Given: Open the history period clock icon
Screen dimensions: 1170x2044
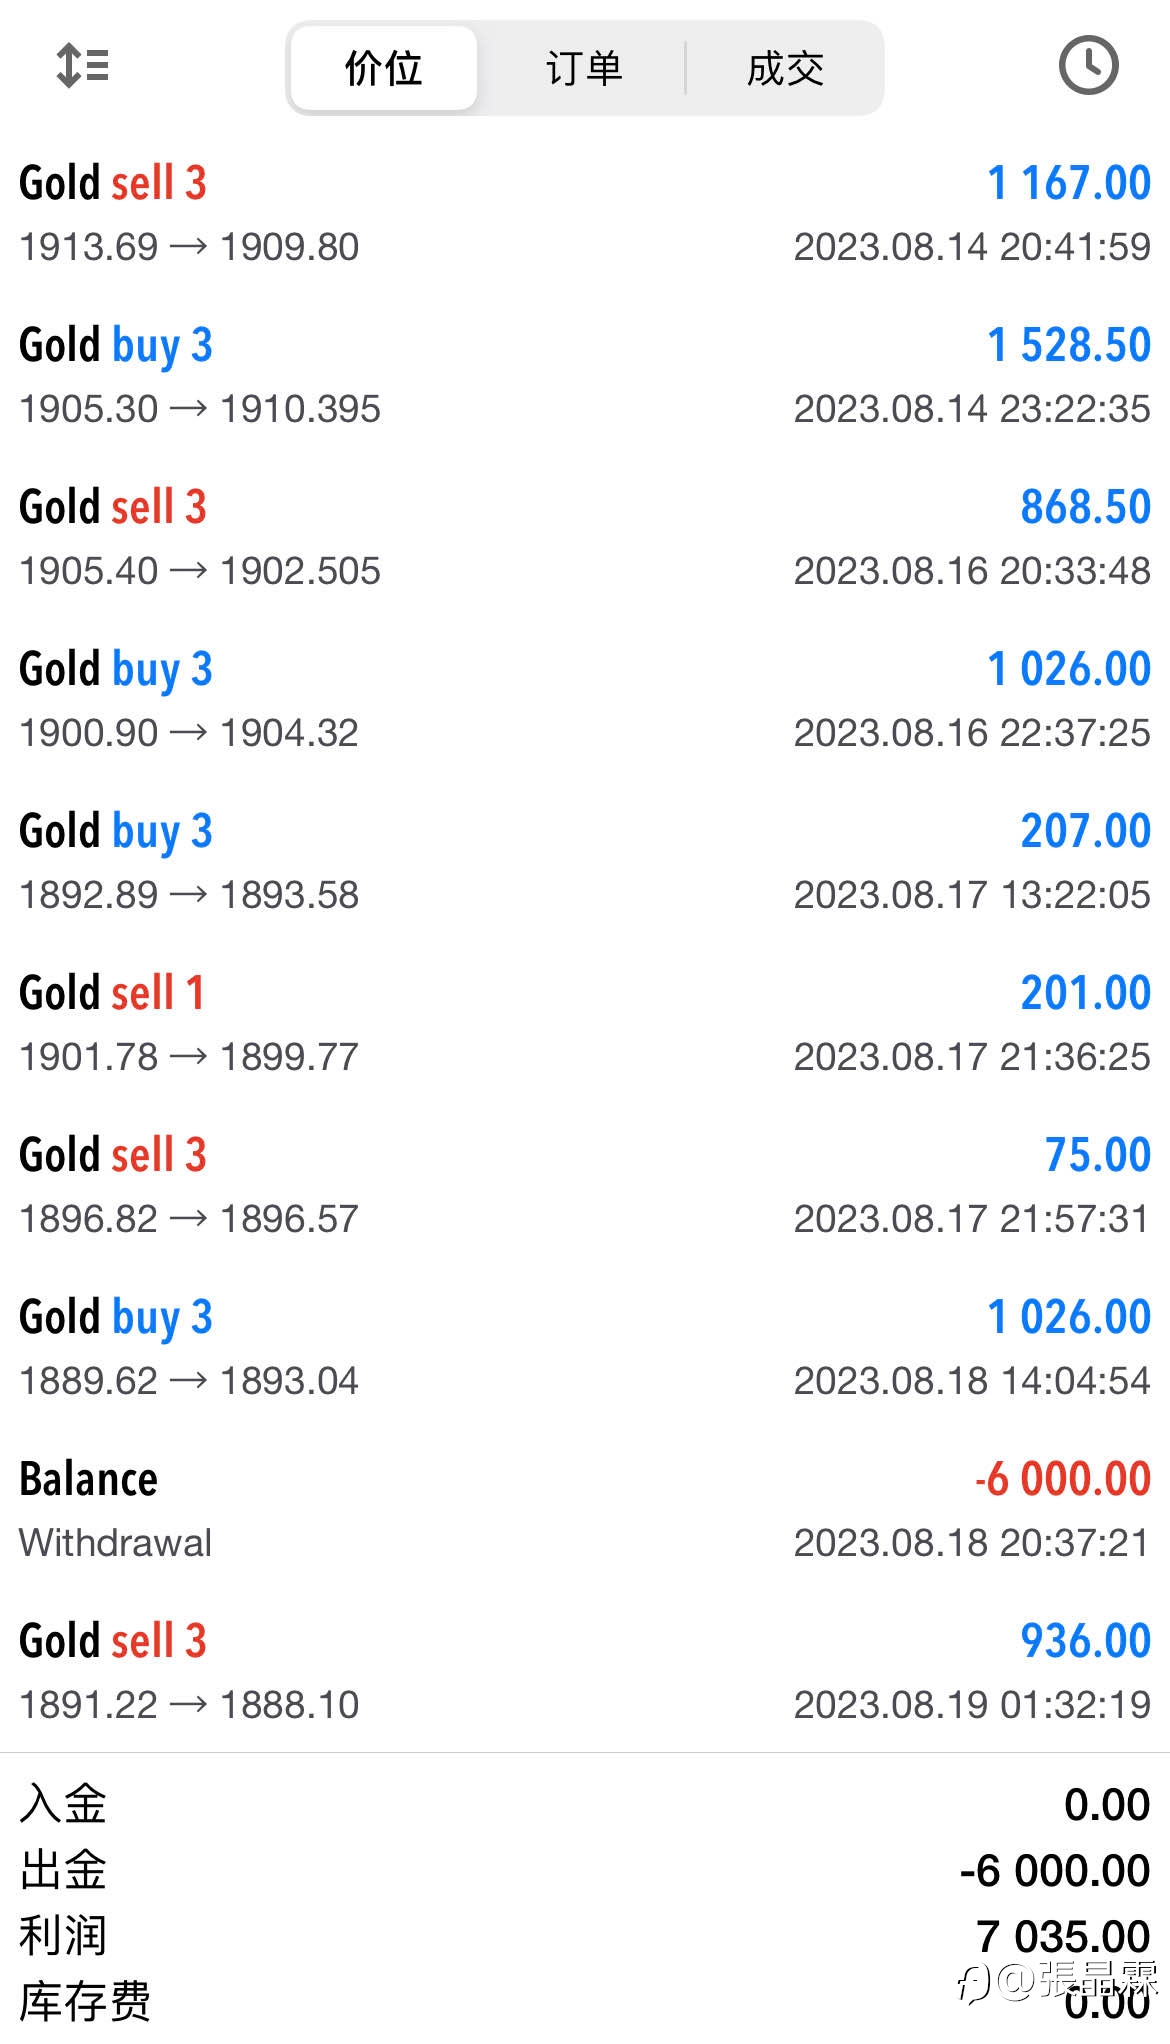Looking at the screenshot, I should 1088,66.
